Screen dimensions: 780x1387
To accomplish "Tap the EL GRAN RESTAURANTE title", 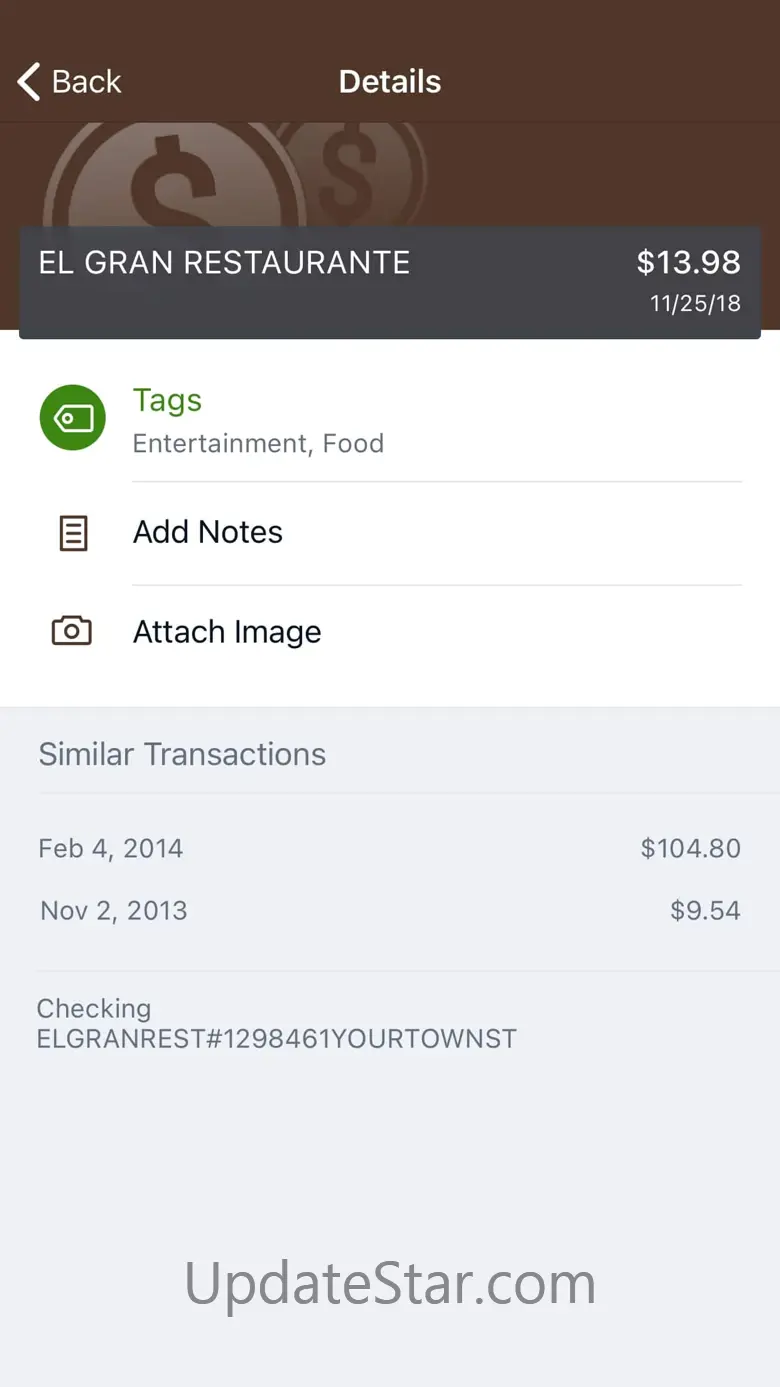I will coord(224,263).
